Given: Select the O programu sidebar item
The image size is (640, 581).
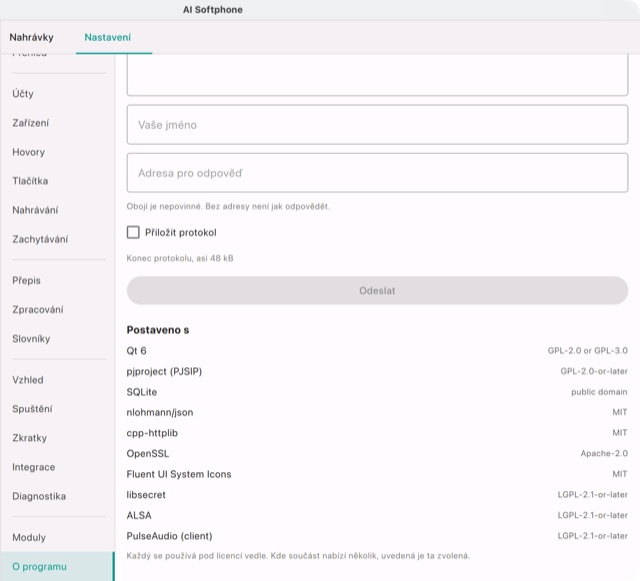Looking at the screenshot, I should coord(57,566).
